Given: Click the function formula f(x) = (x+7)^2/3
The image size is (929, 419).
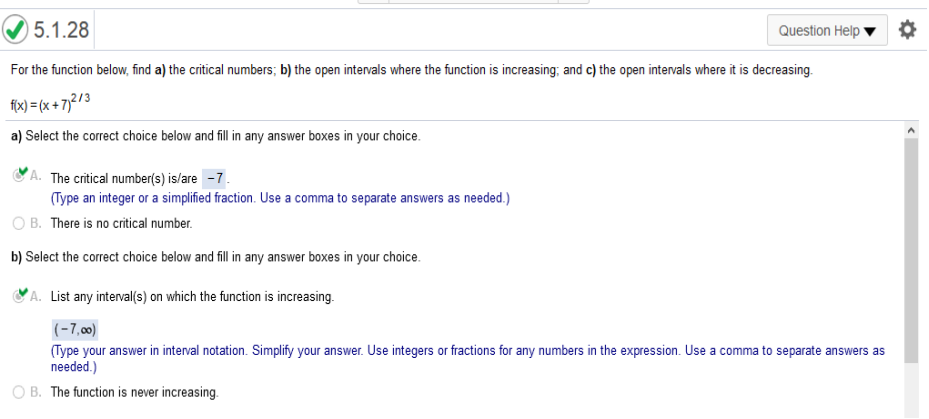Looking at the screenshot, I should click(50, 103).
